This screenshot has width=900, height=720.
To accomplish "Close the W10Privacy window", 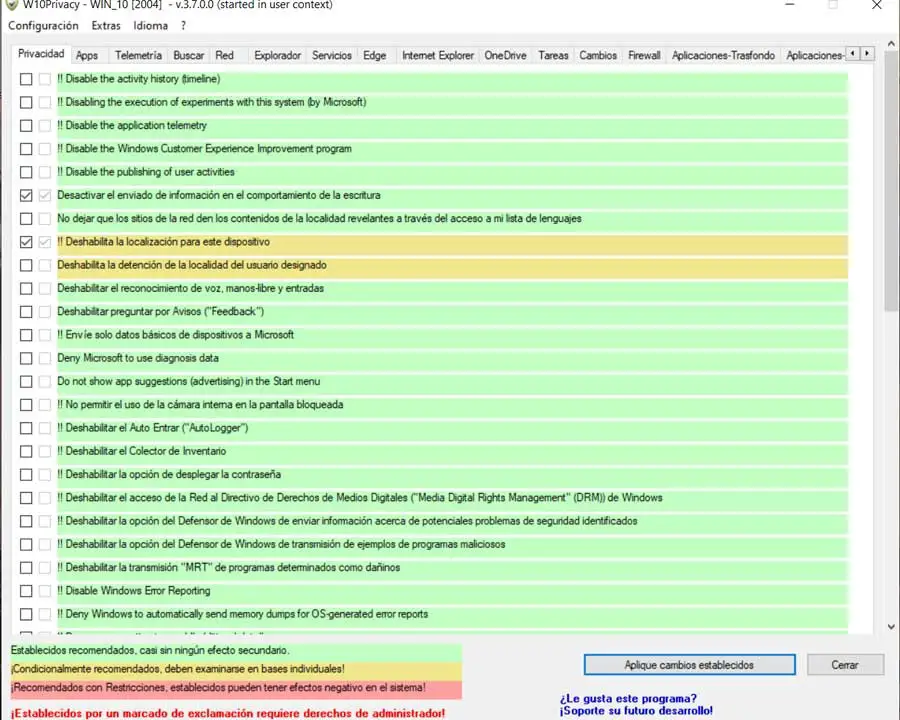I will click(876, 5).
